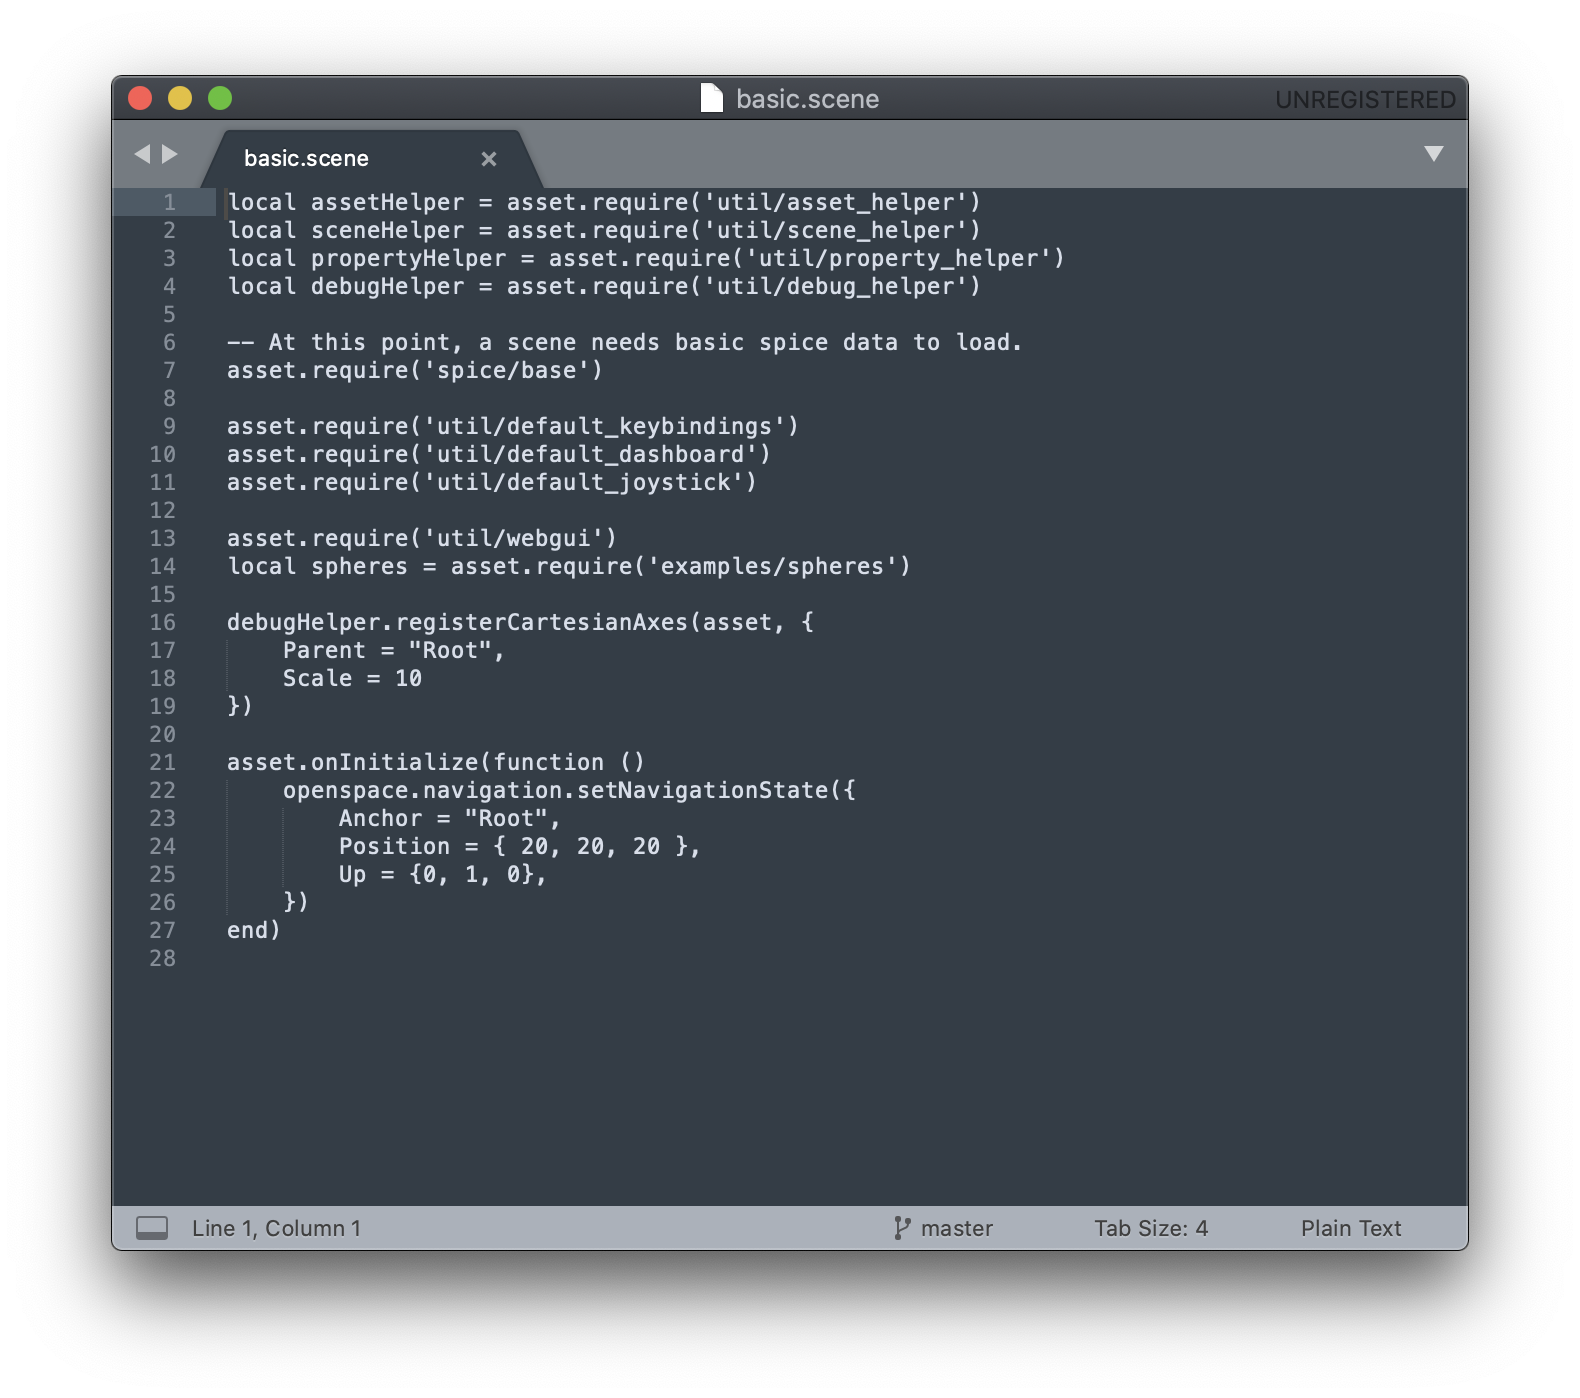This screenshot has width=1580, height=1398.
Task: Click the Up = {0, 1, 0} line
Action: 443,874
